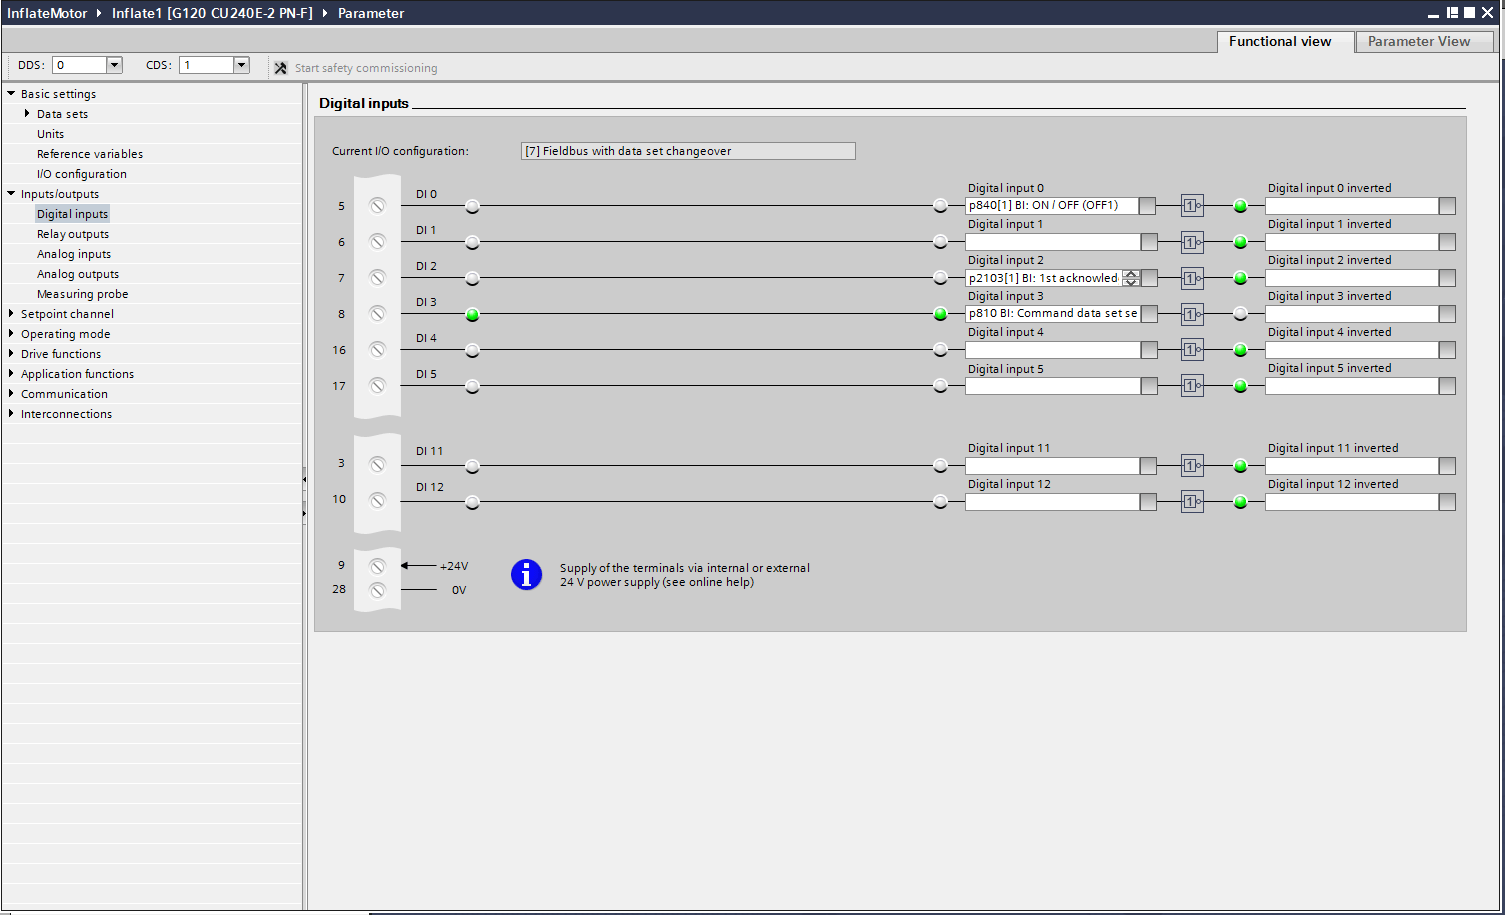Expand the Setpoint channel node
The height and width of the screenshot is (915, 1505).
(11, 313)
